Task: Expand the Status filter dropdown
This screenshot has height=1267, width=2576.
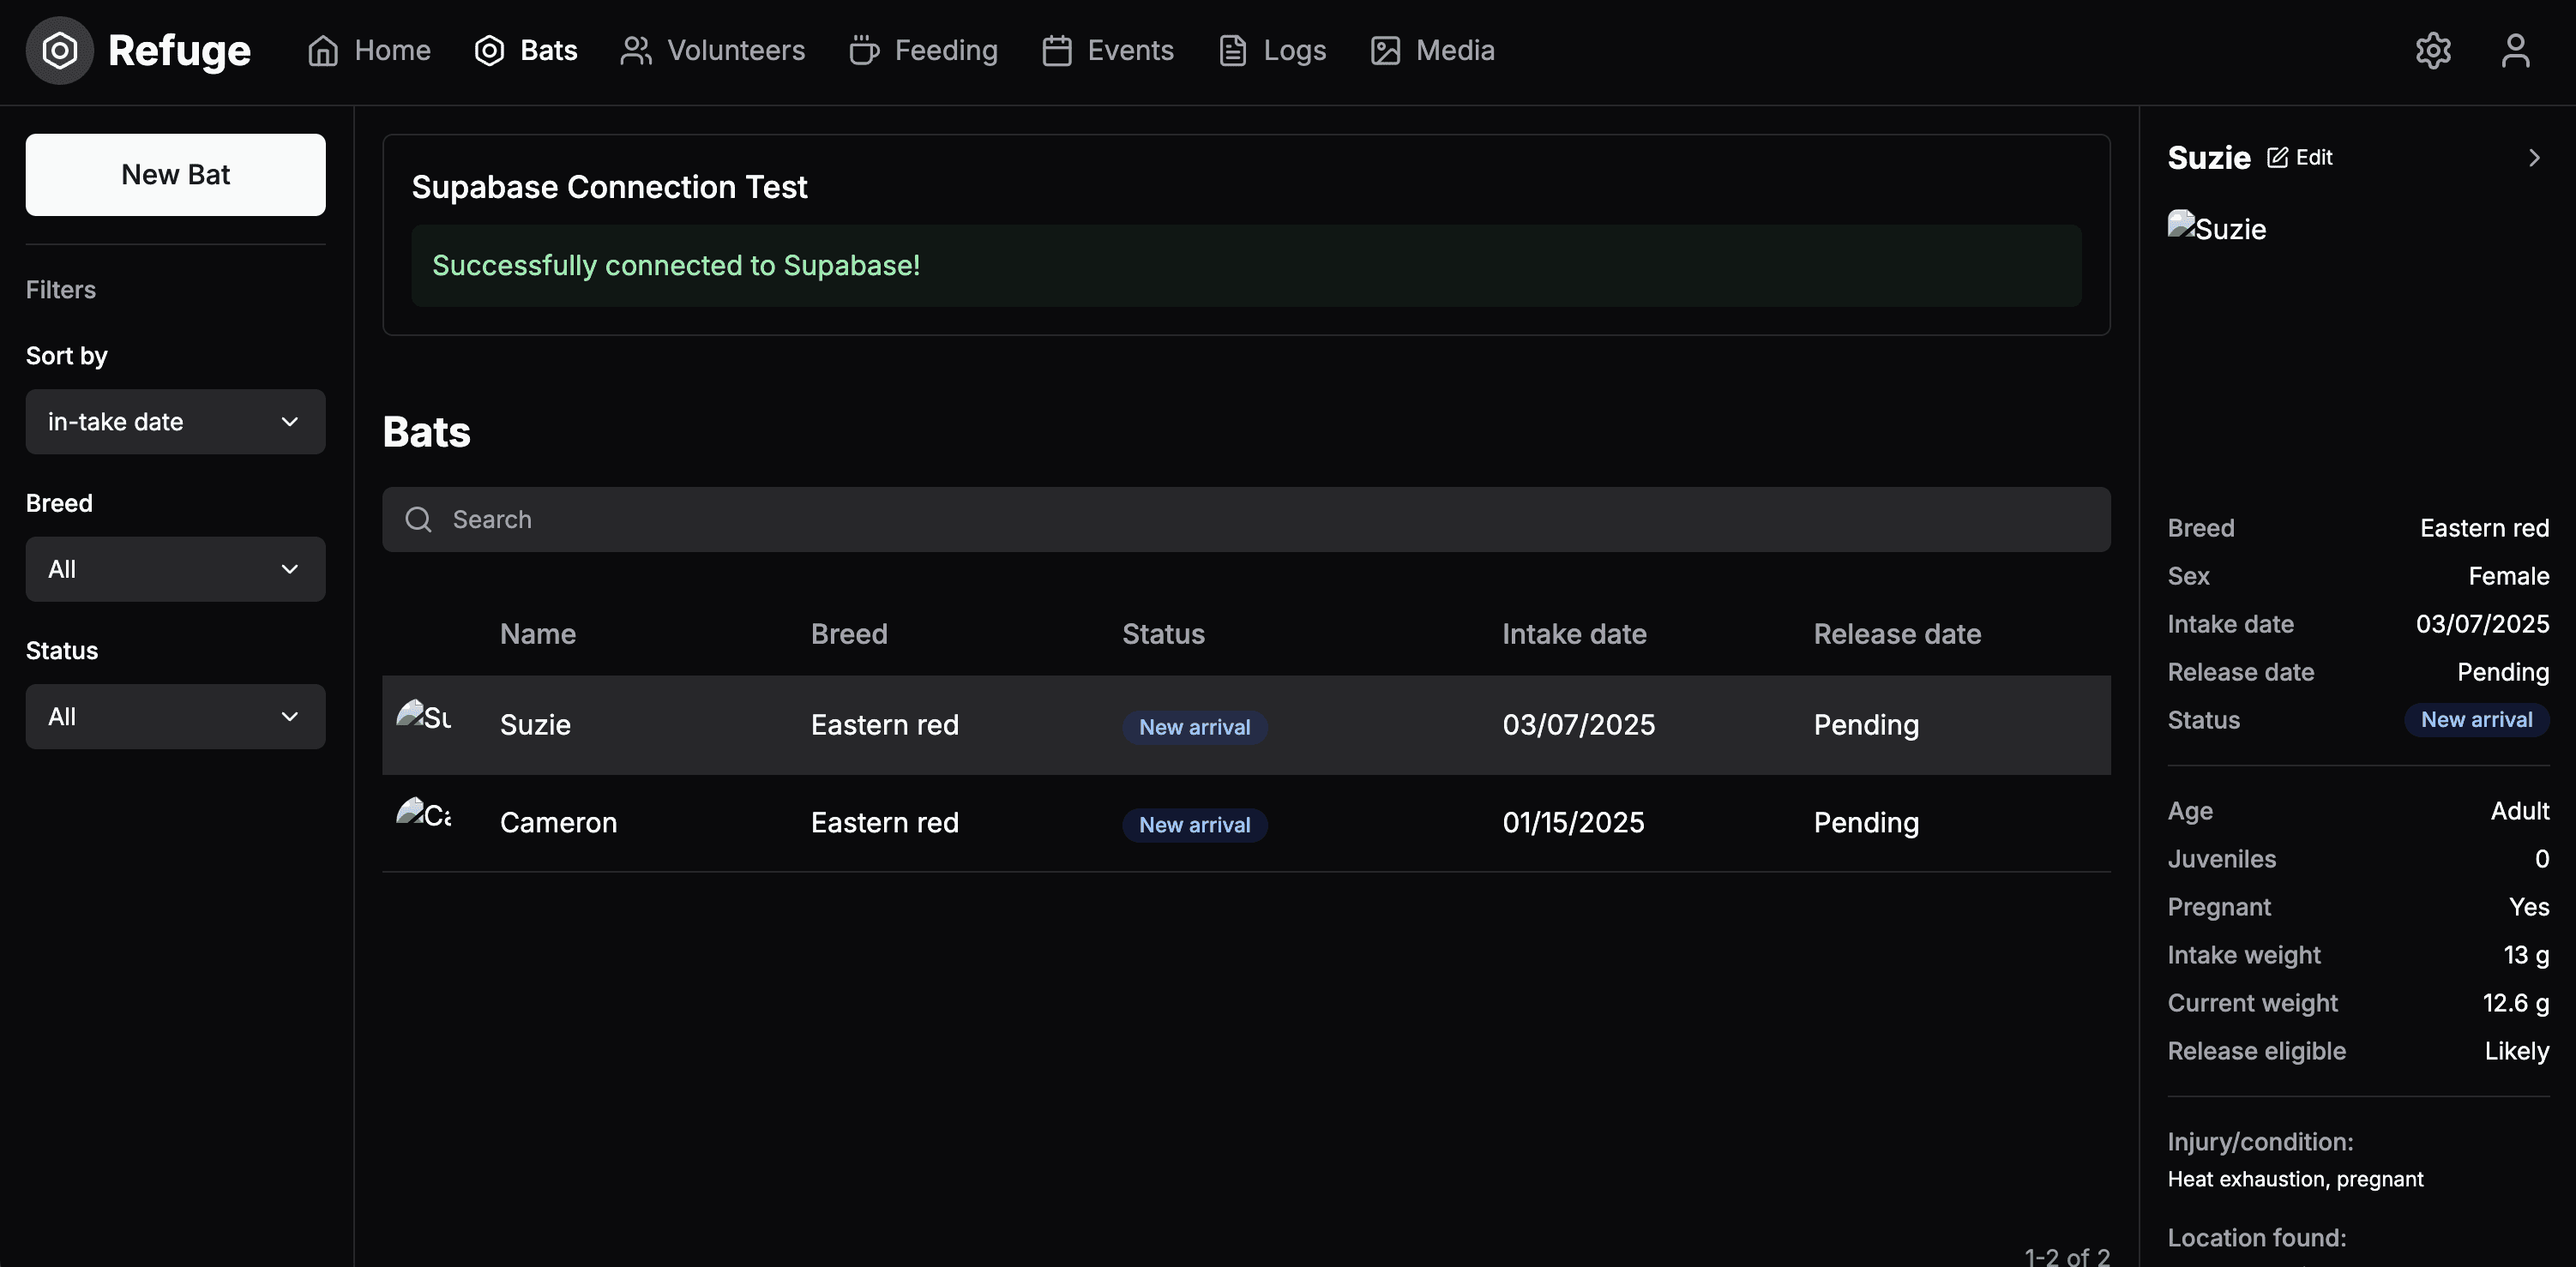Action: point(175,716)
